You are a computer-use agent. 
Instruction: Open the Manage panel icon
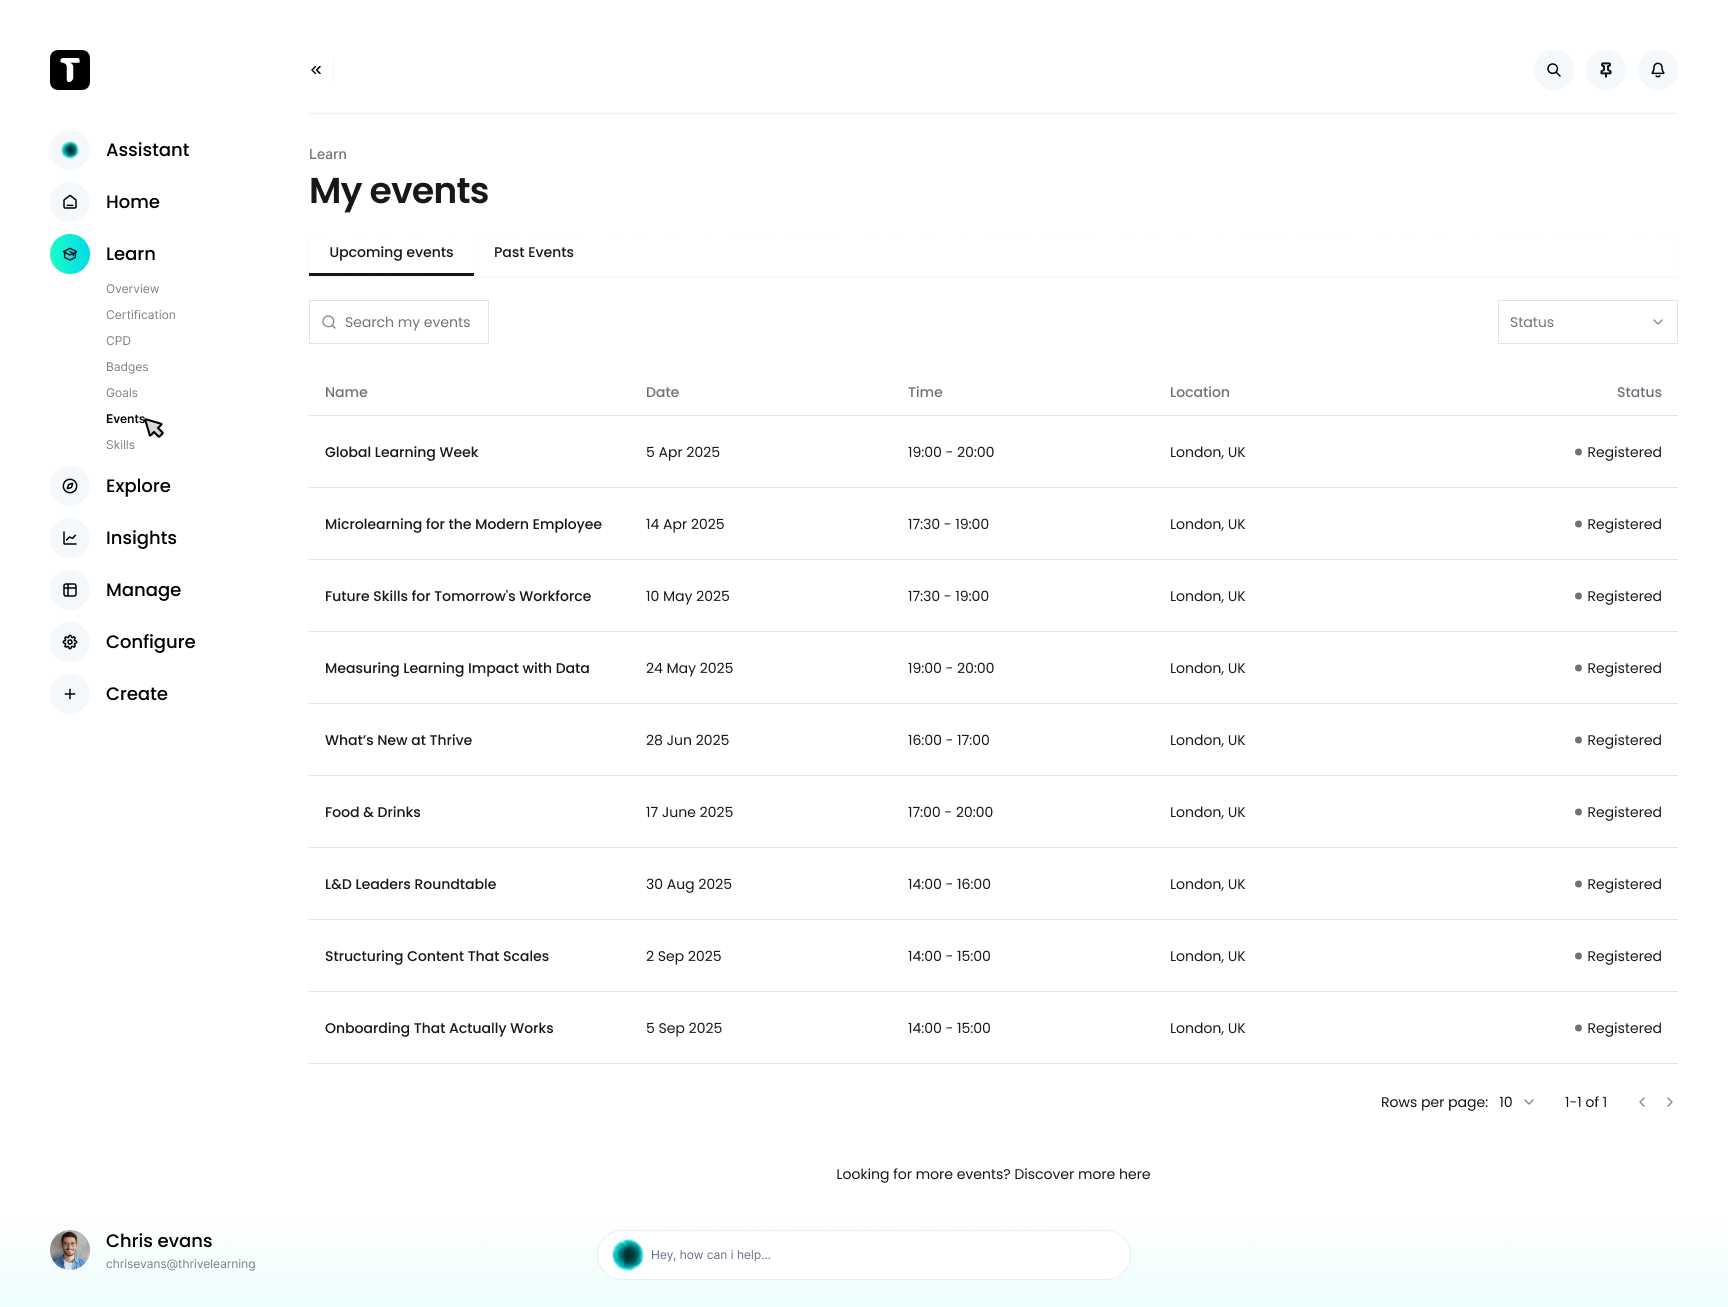click(x=69, y=590)
